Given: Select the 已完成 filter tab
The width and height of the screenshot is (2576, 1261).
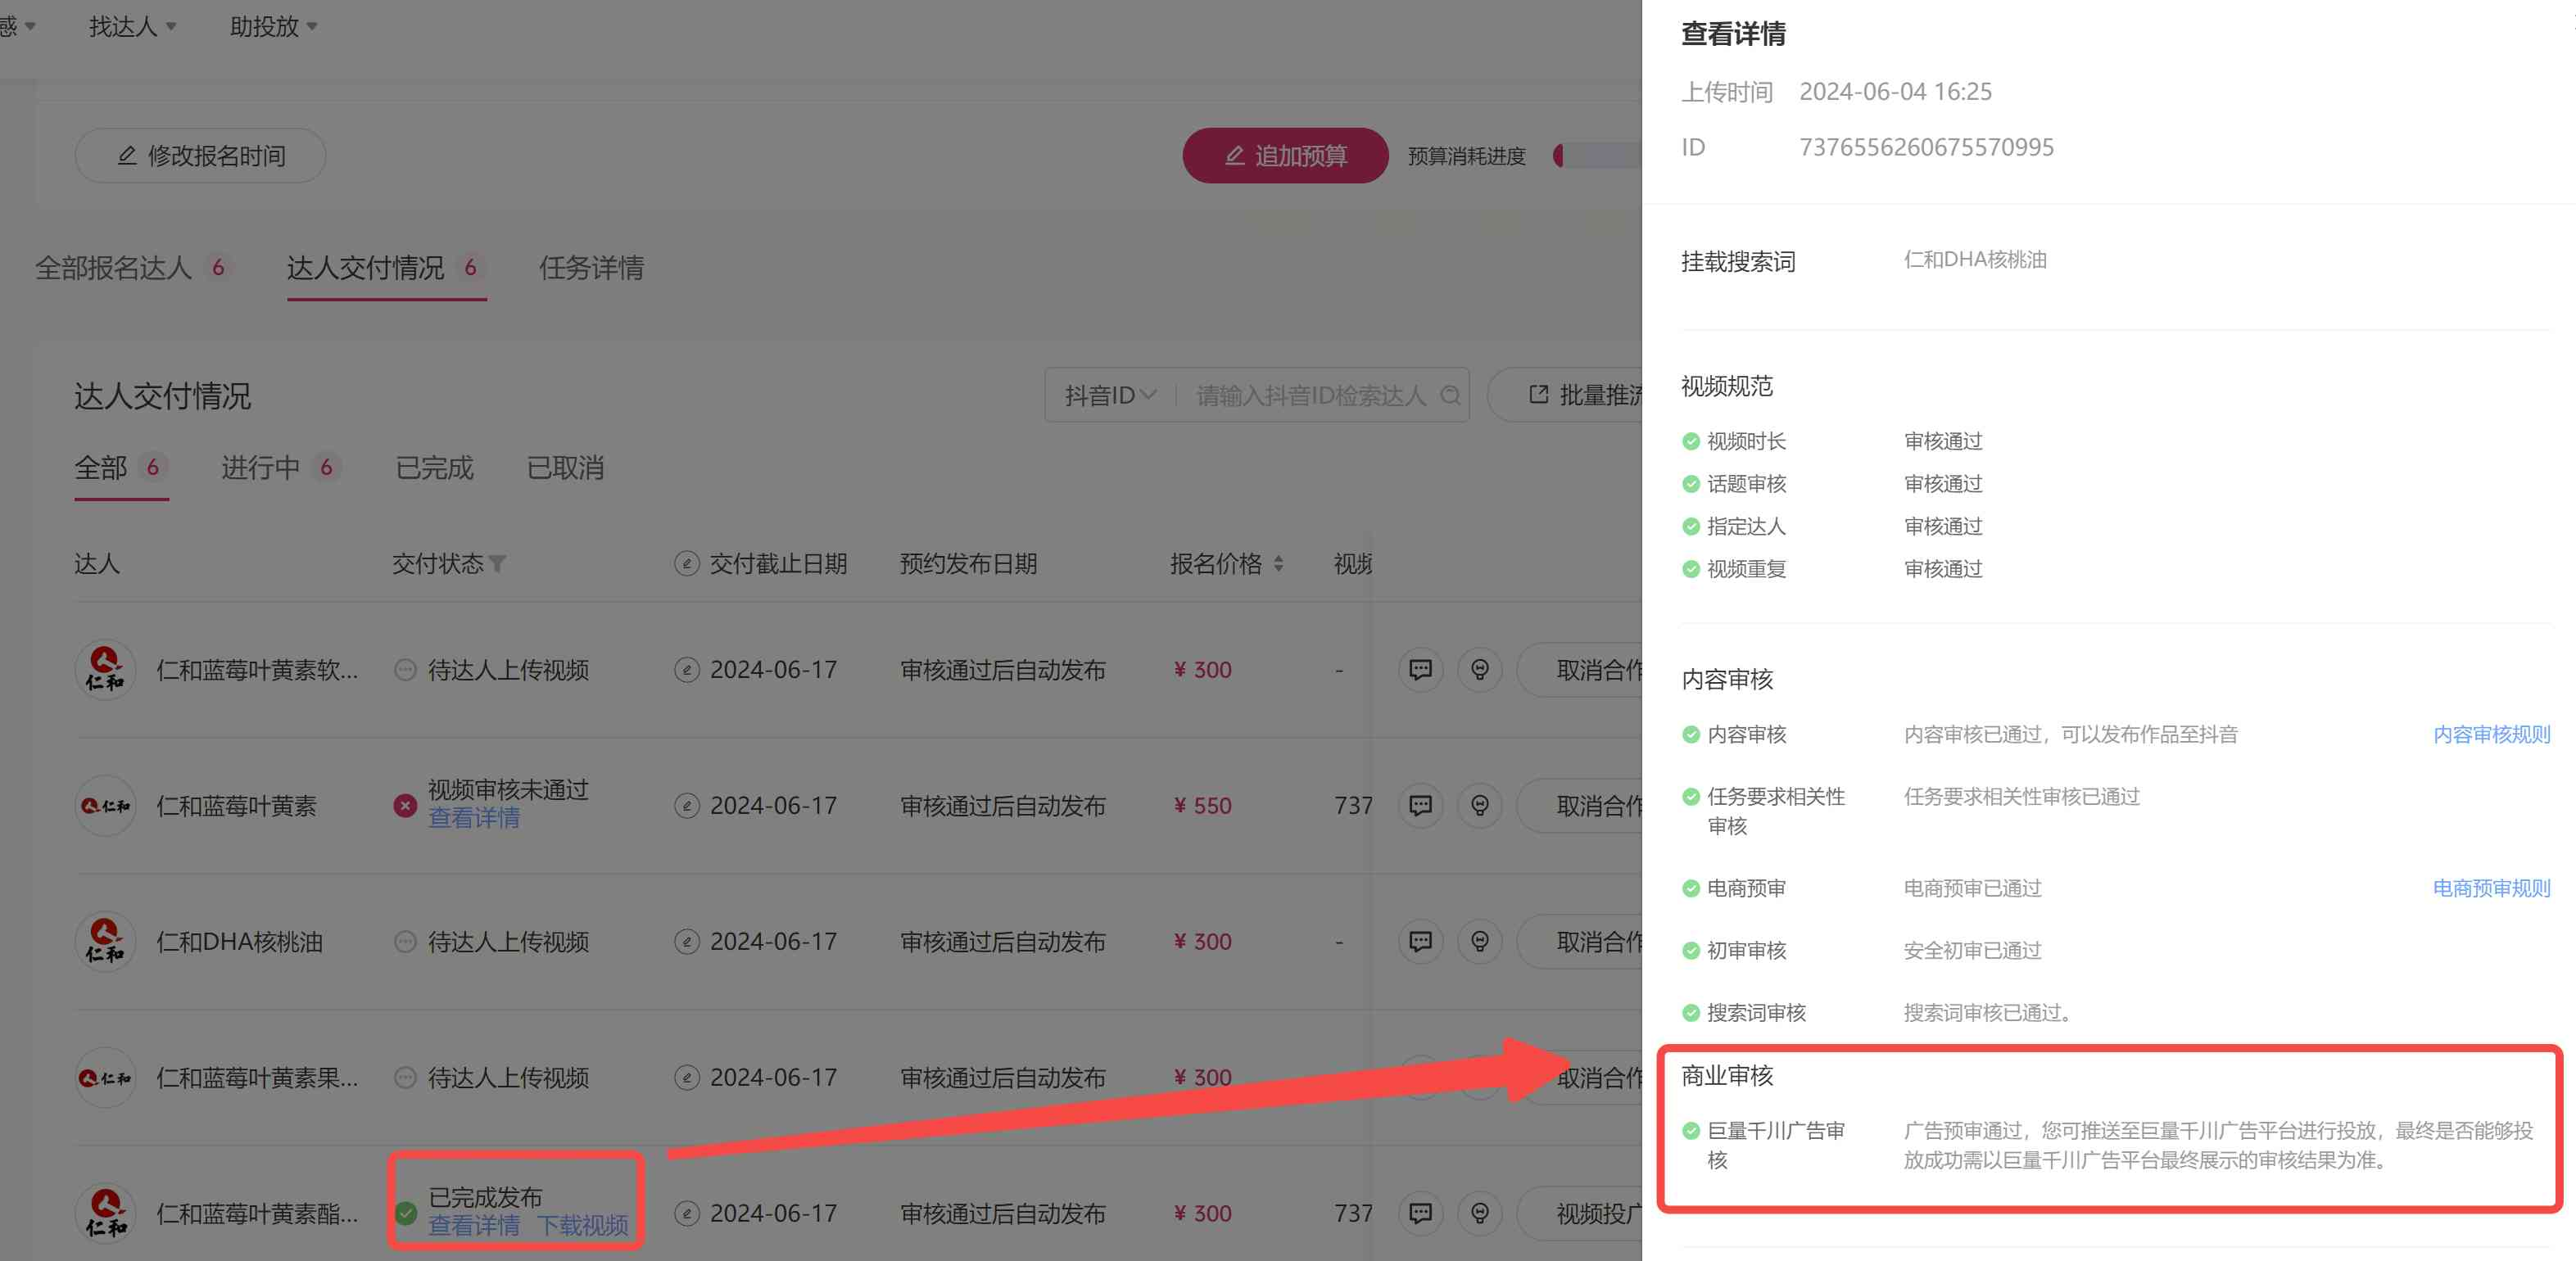Looking at the screenshot, I should click(434, 468).
